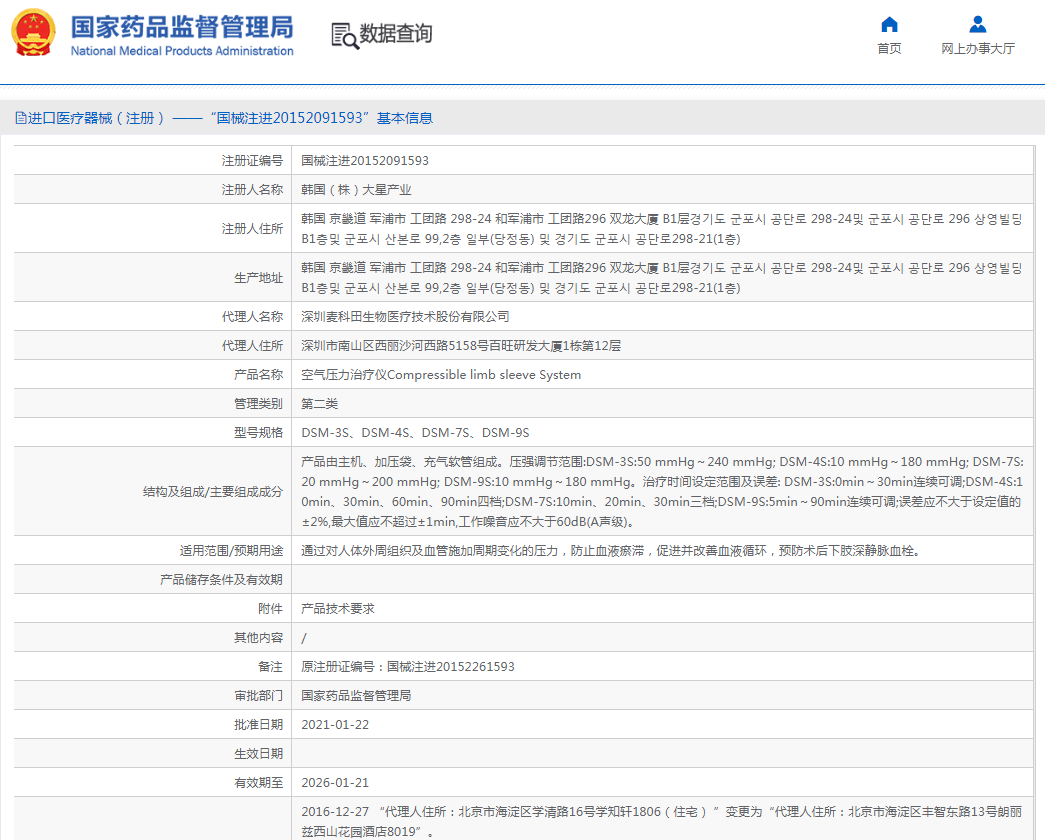Click the approval date 2021-01-22
The height and width of the screenshot is (840, 1045).
[335, 724]
